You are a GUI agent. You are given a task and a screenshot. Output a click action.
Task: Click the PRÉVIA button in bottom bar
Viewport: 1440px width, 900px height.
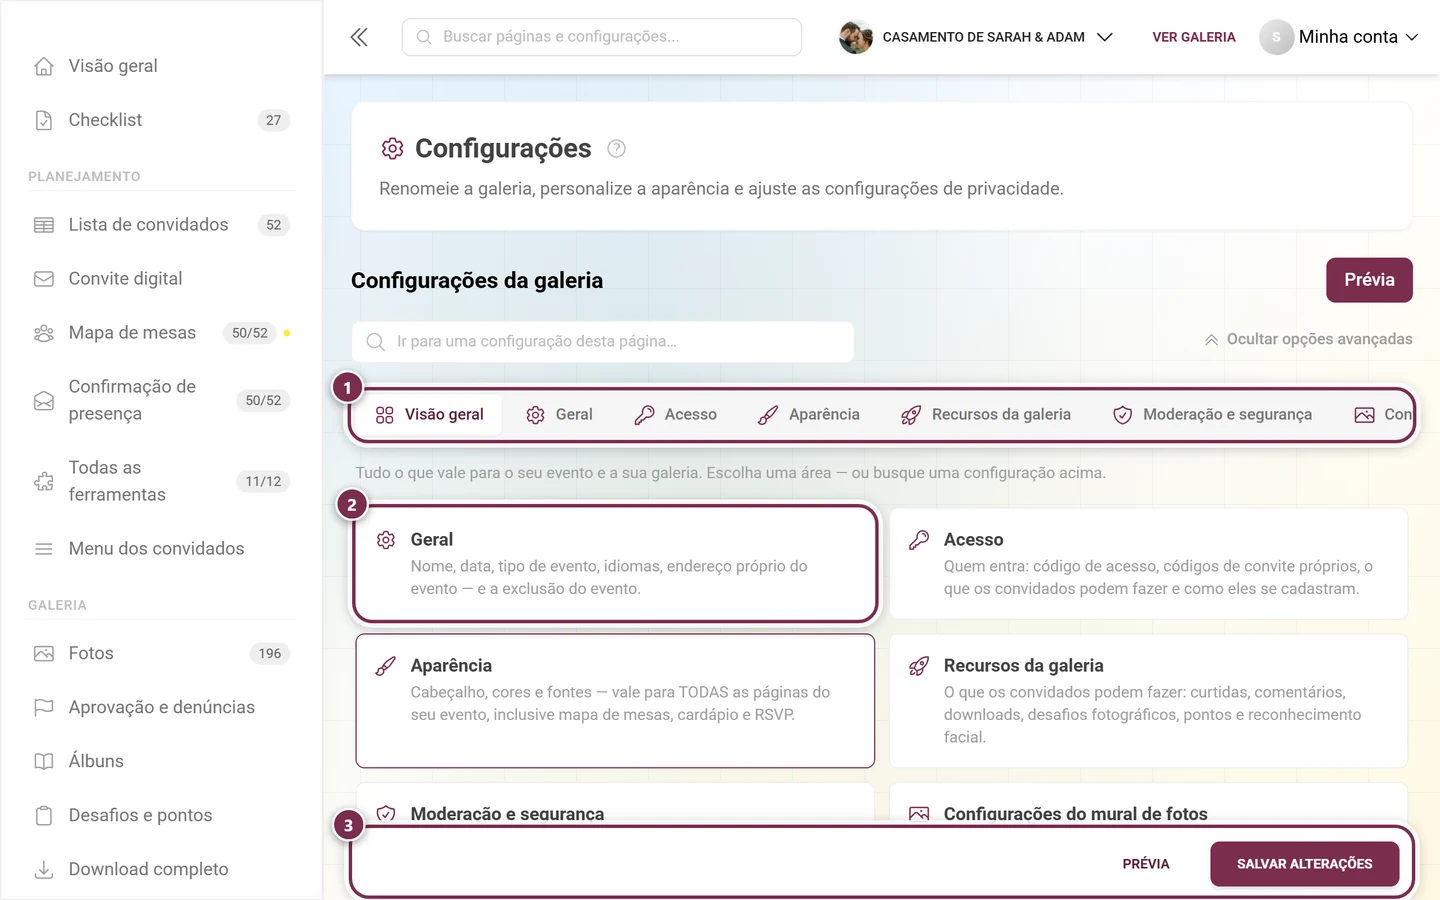pyautogui.click(x=1146, y=864)
